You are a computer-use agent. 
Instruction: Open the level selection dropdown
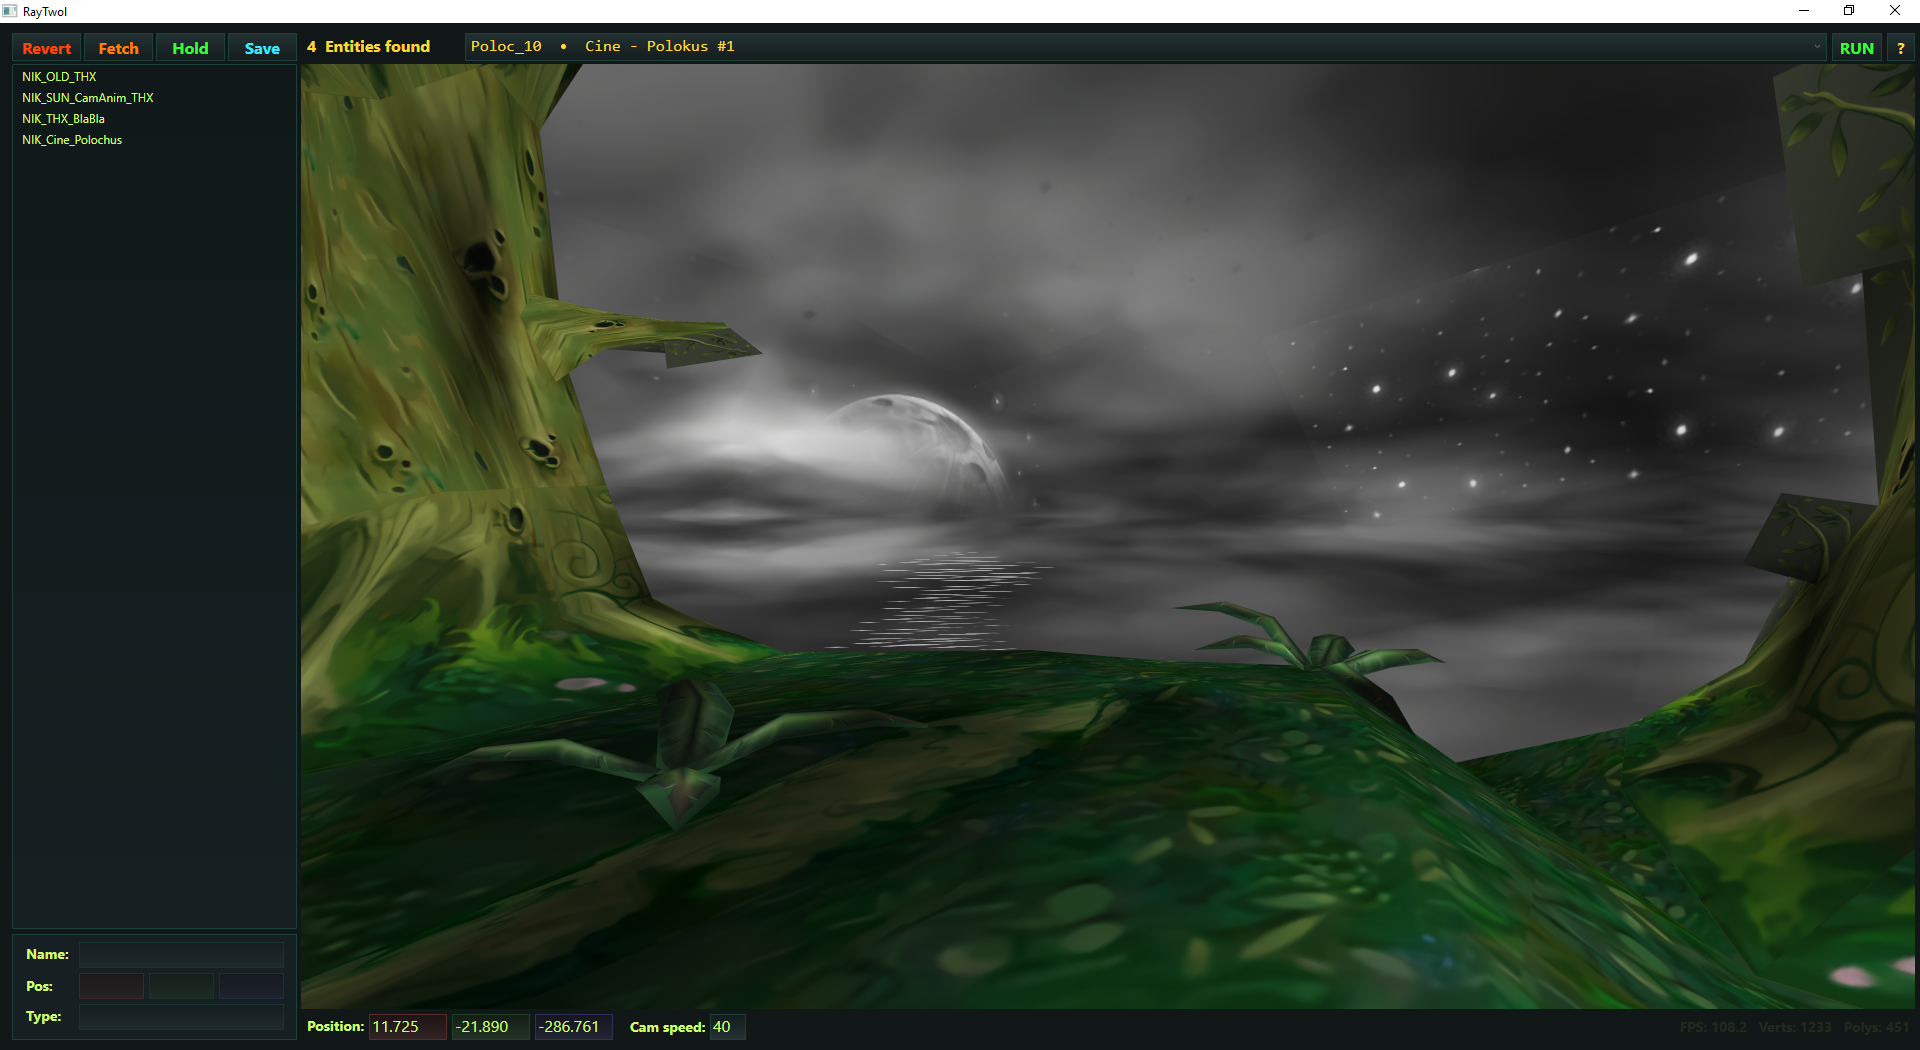coord(1146,47)
